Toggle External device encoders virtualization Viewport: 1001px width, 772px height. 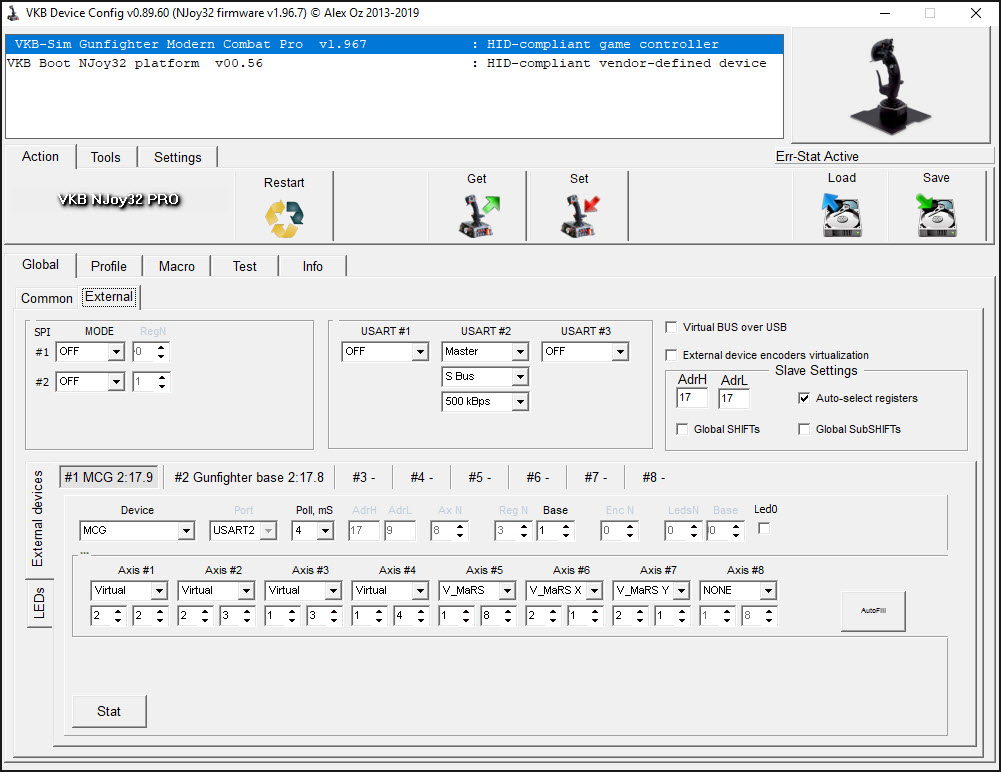click(671, 355)
